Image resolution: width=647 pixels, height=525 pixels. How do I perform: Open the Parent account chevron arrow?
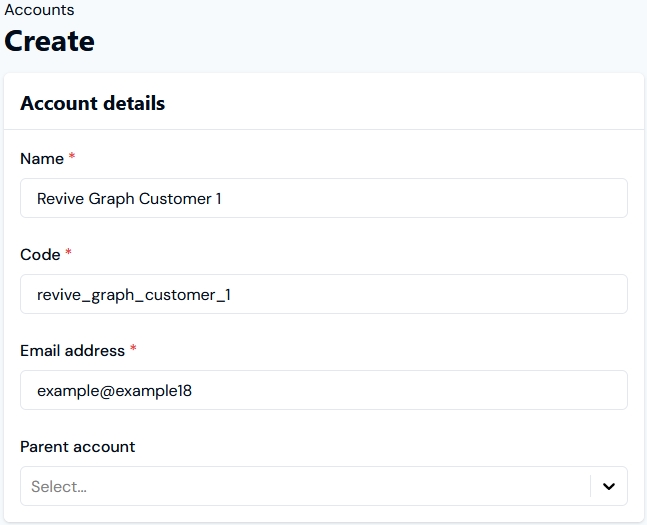[609, 486]
